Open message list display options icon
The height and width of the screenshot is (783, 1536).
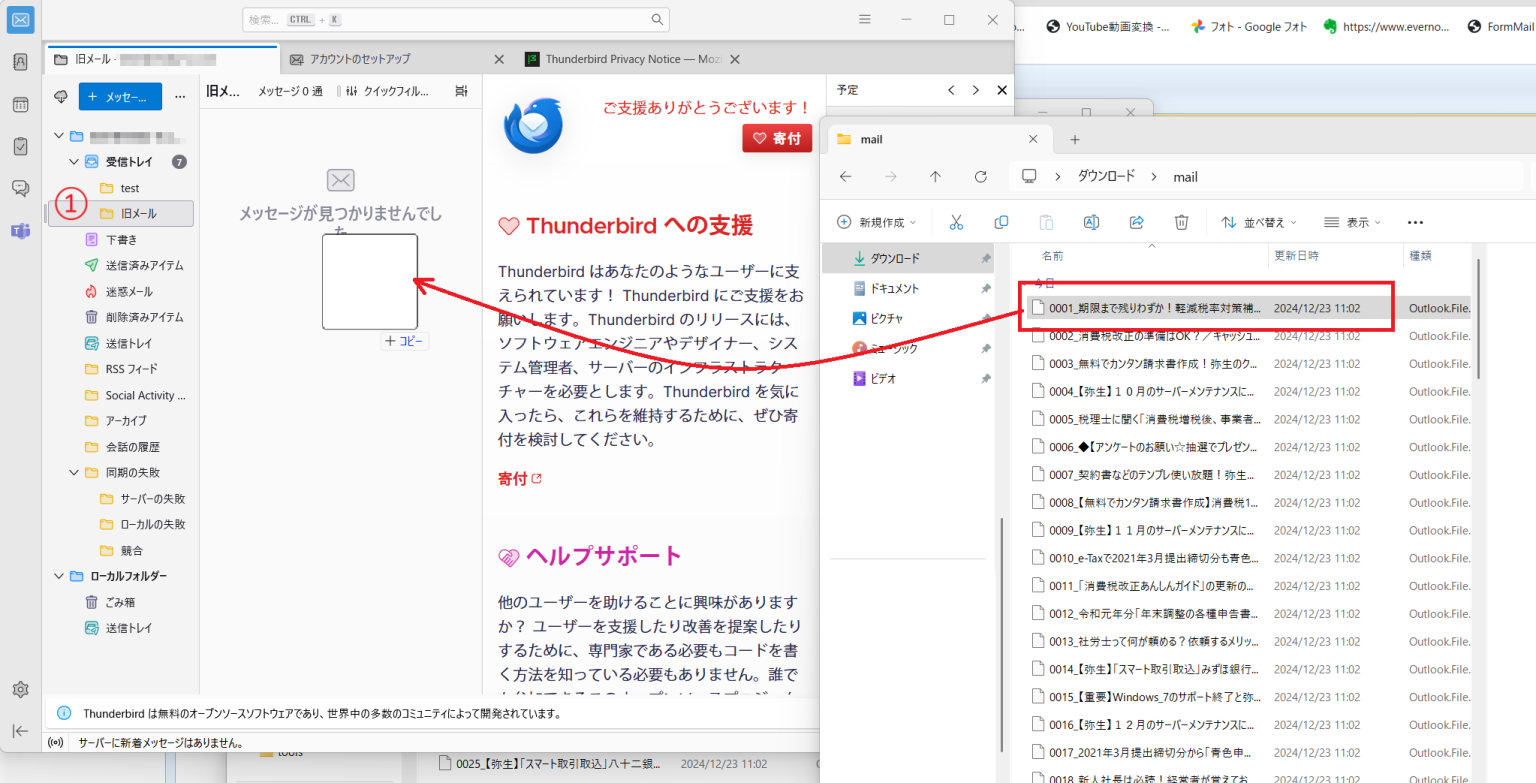tap(461, 91)
